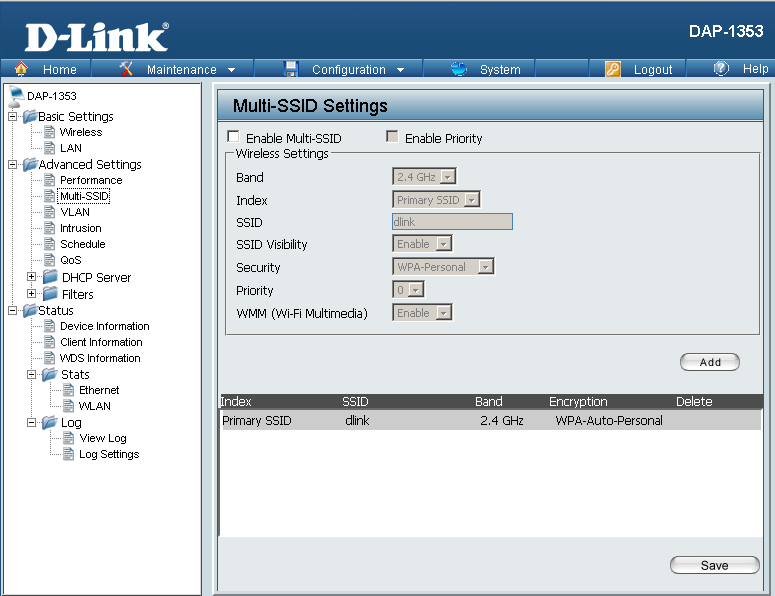Open Log Settings in the tree

109,454
